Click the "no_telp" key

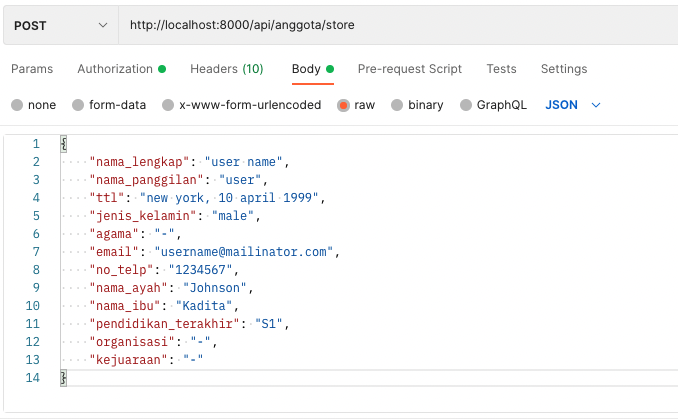(121, 270)
